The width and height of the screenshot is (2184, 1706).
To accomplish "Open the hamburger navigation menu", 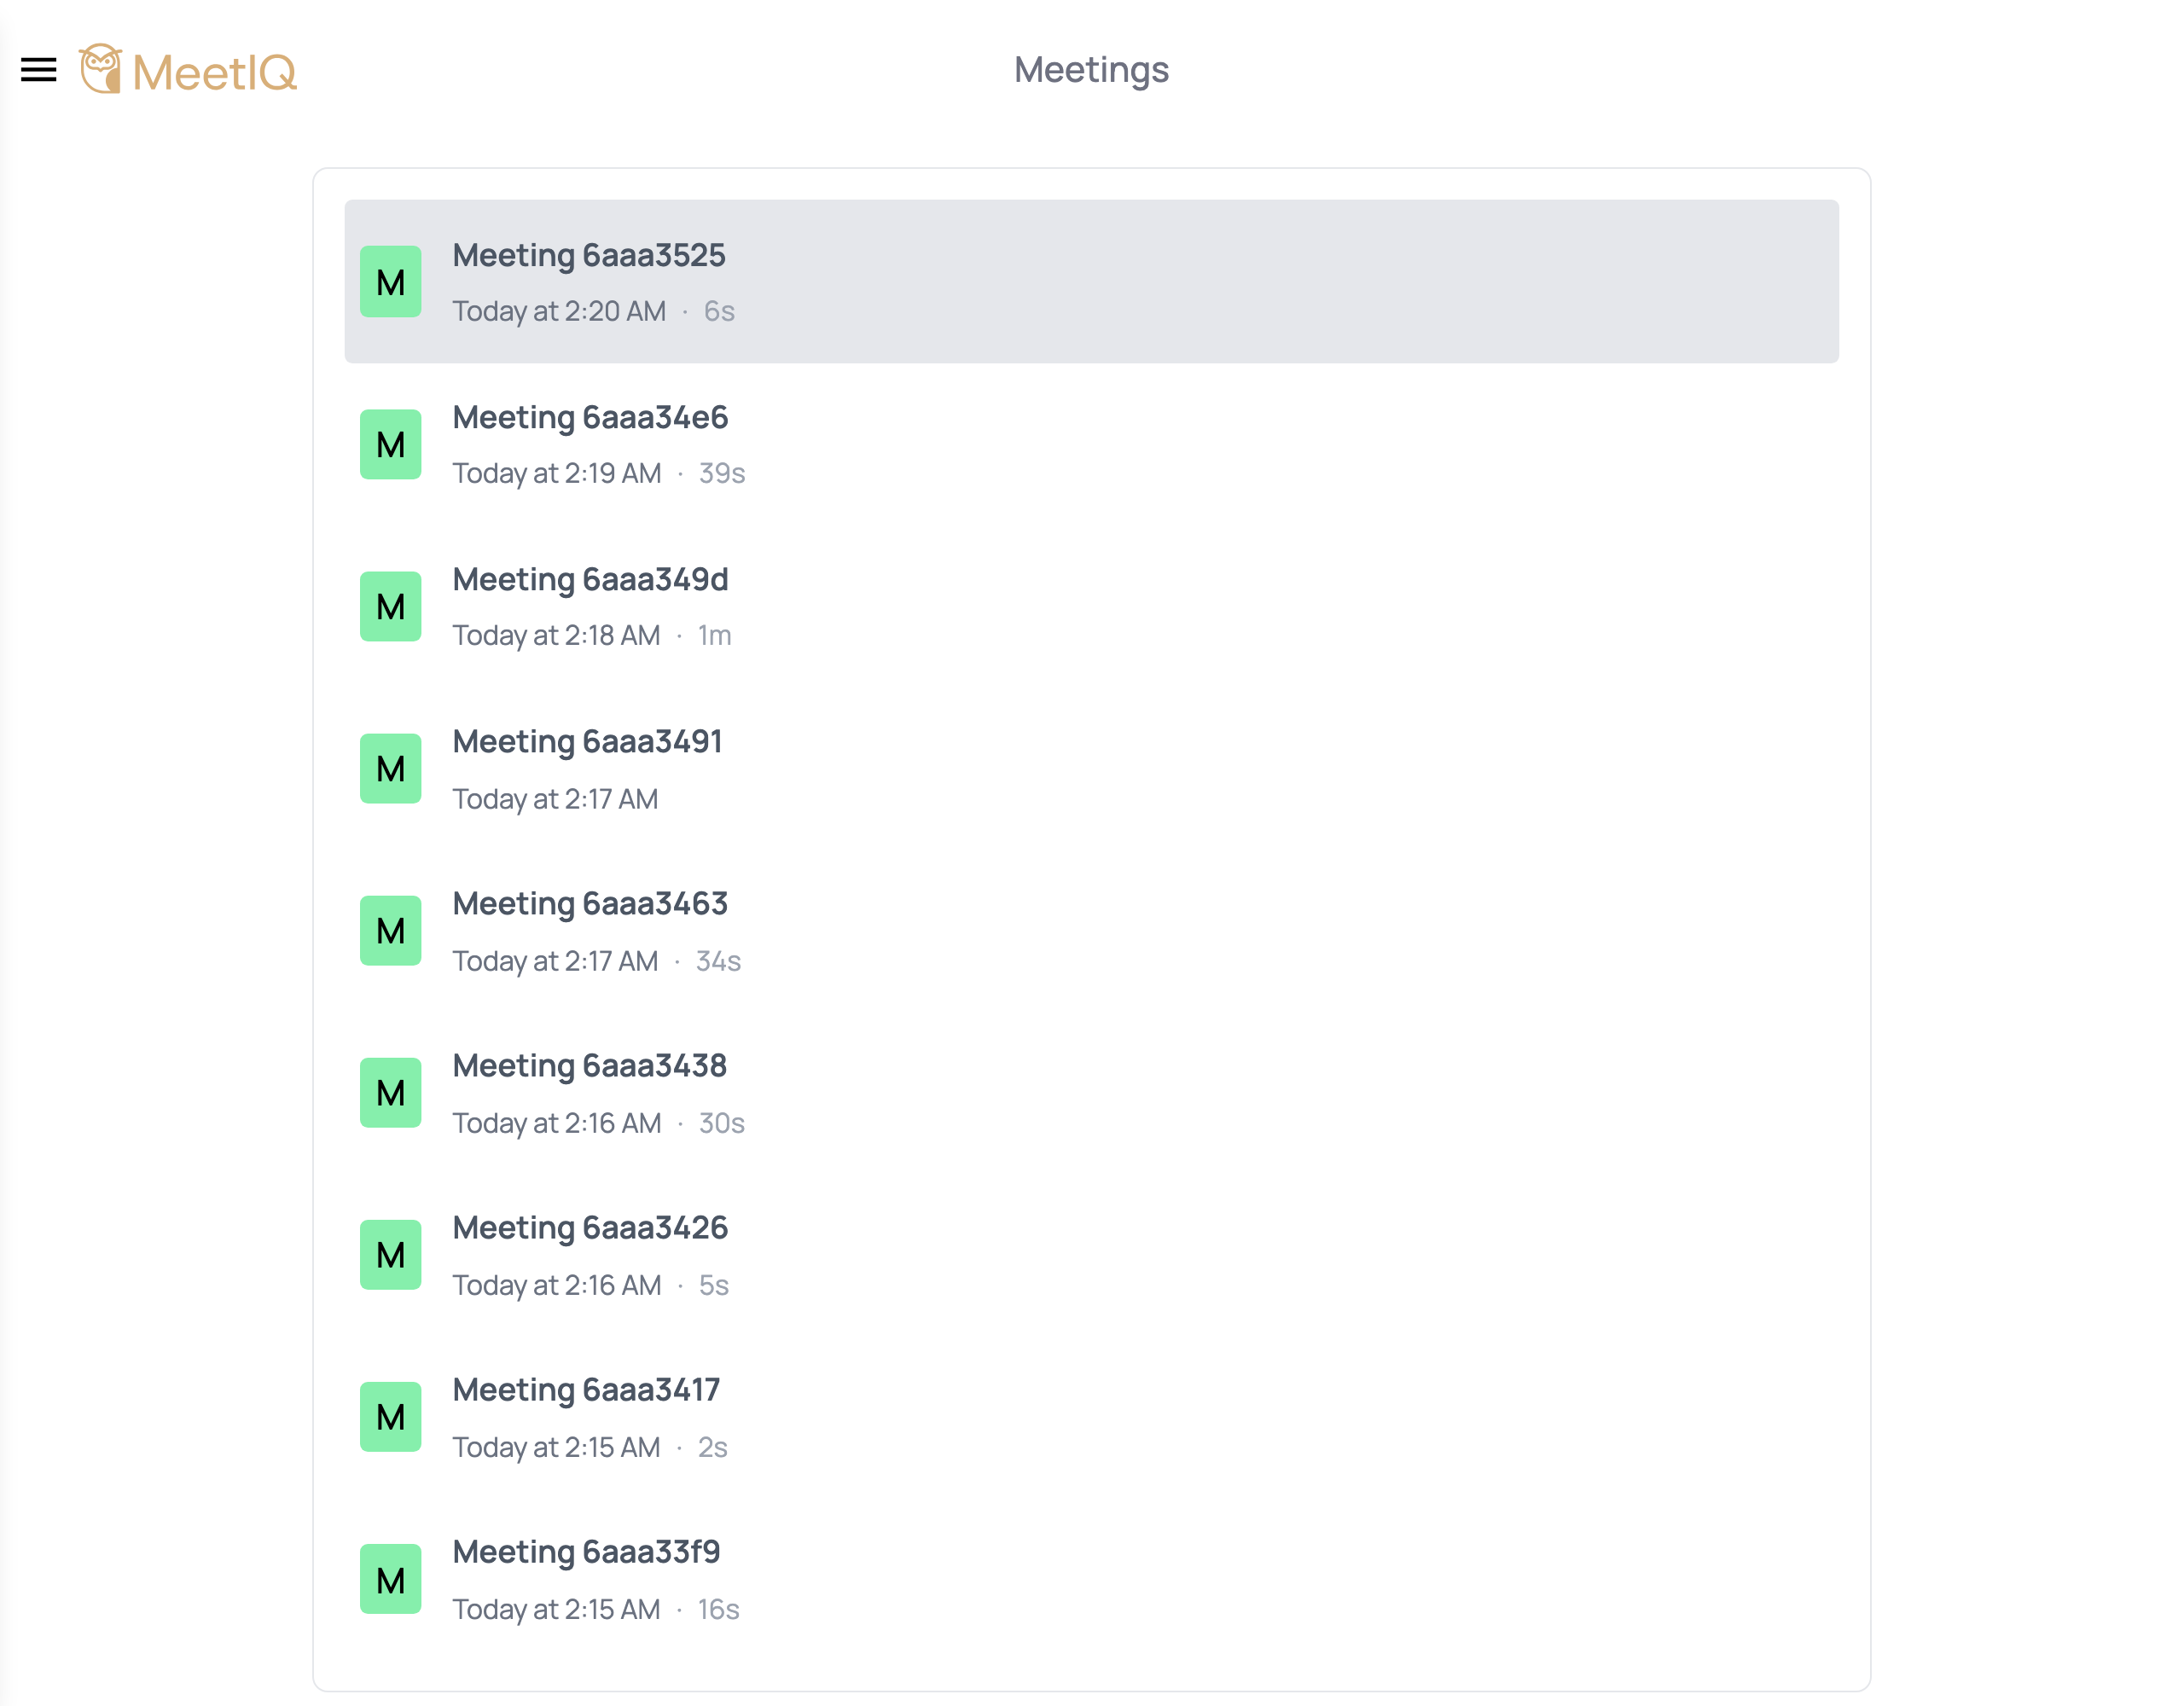I will [39, 70].
